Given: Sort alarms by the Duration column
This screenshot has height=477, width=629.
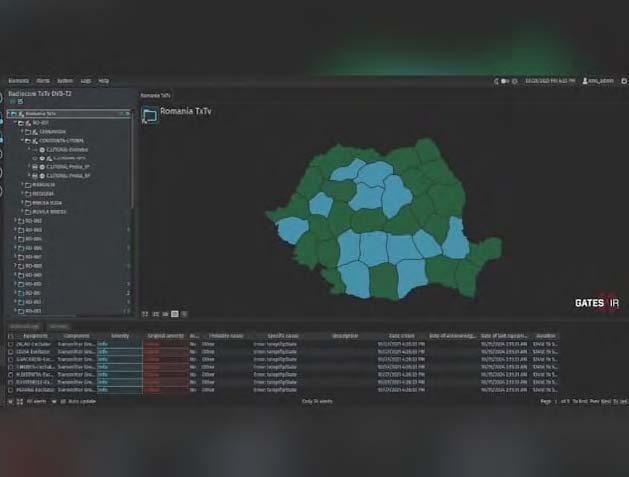Looking at the screenshot, I should point(546,336).
